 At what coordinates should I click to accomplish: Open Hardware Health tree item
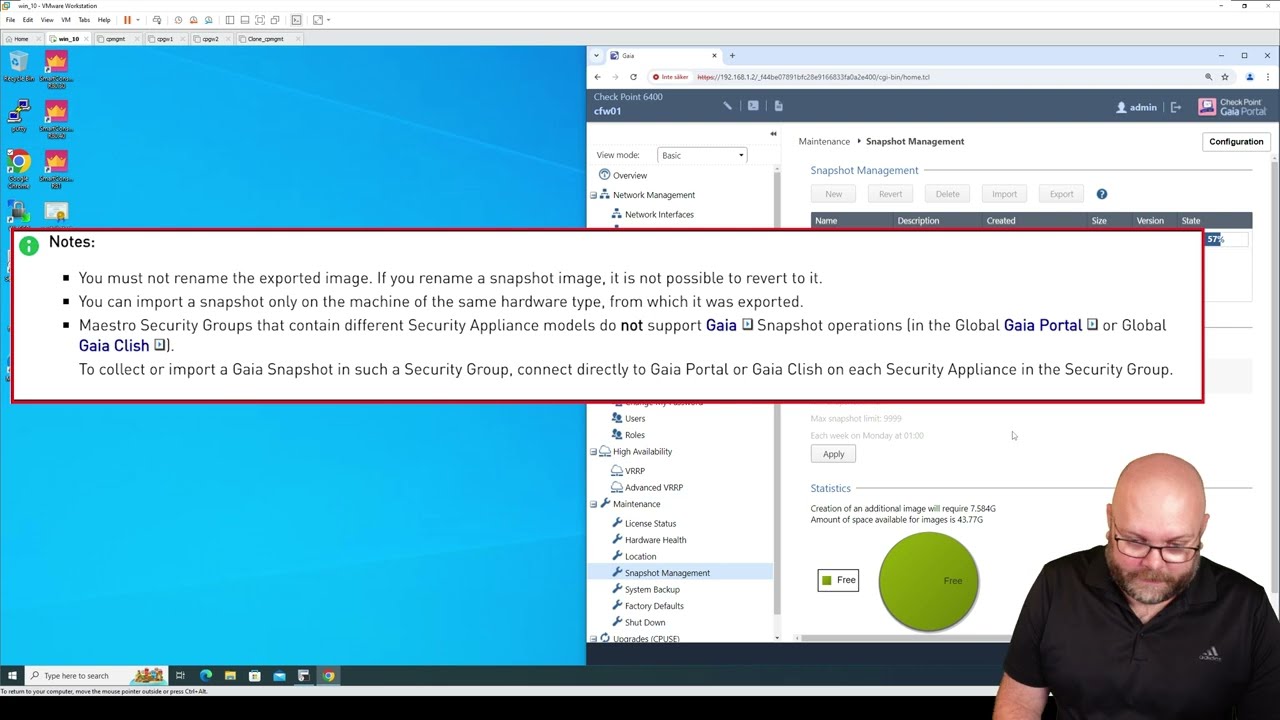pyautogui.click(x=655, y=540)
